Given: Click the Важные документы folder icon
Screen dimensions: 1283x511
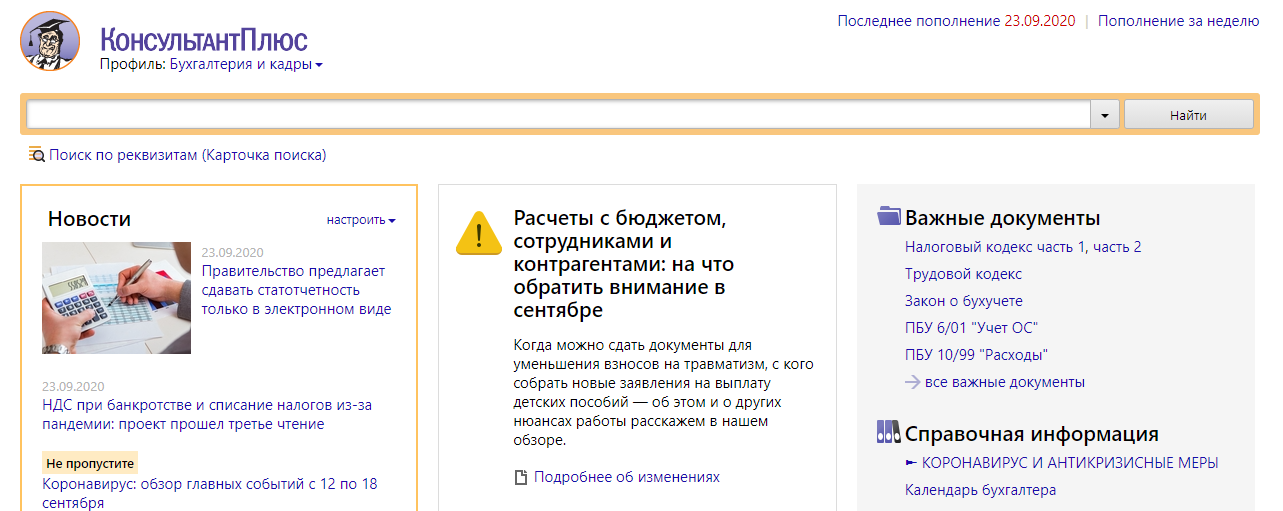Looking at the screenshot, I should (x=888, y=217).
